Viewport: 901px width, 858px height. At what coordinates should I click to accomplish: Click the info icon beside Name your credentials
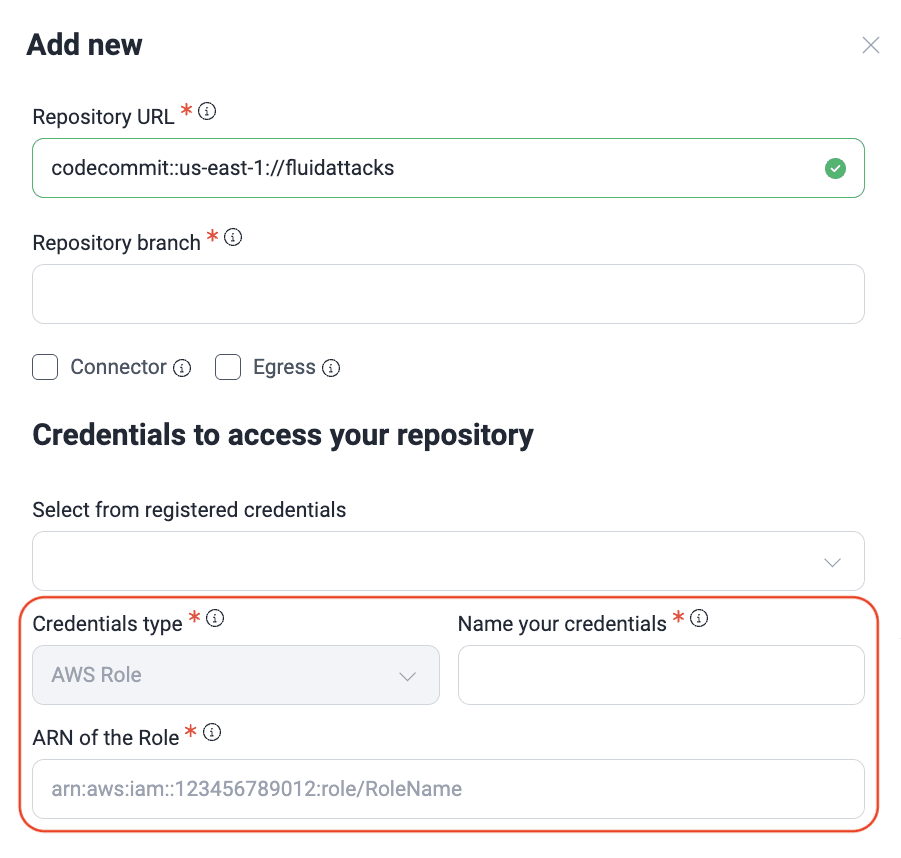699,619
